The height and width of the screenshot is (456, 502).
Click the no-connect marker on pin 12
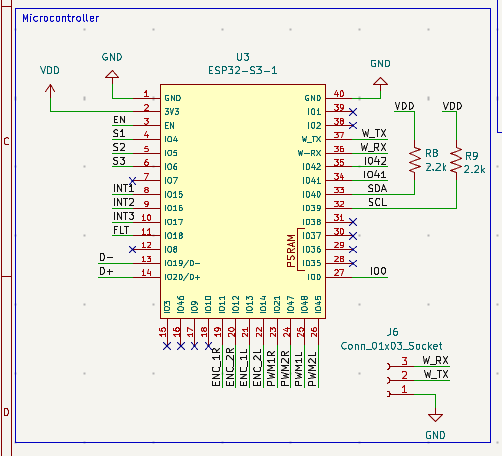click(132, 249)
